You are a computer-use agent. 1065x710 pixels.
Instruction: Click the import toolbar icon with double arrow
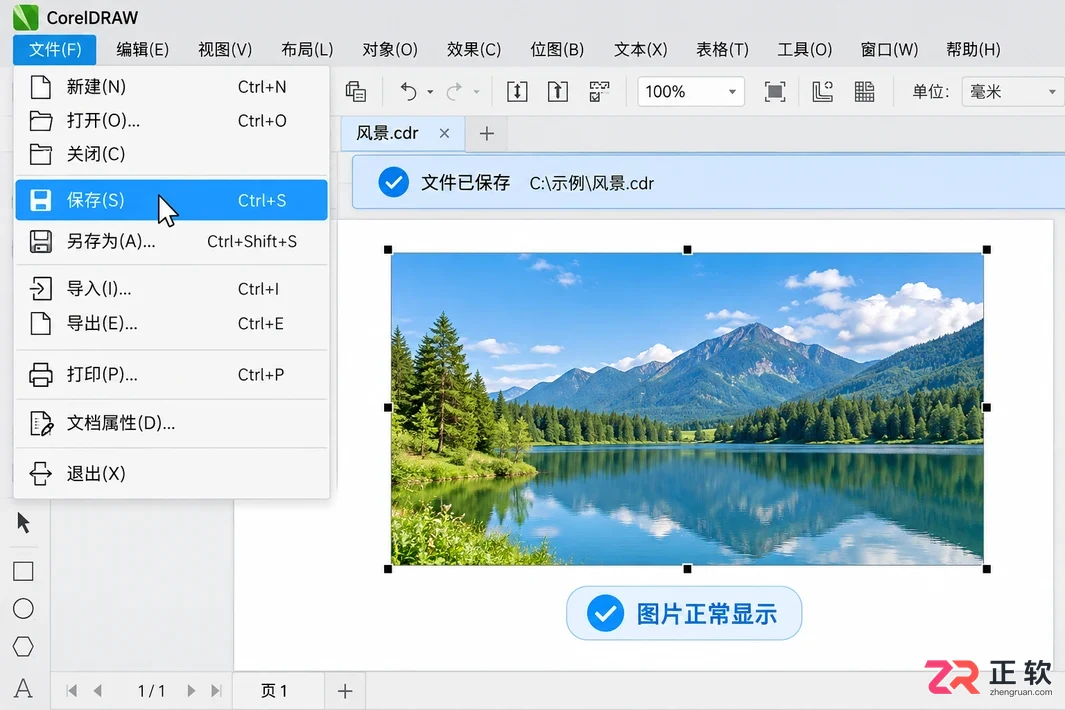[517, 91]
